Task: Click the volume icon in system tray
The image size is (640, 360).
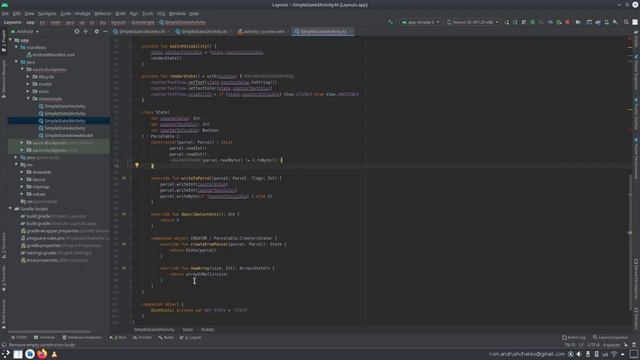Action: [579, 354]
